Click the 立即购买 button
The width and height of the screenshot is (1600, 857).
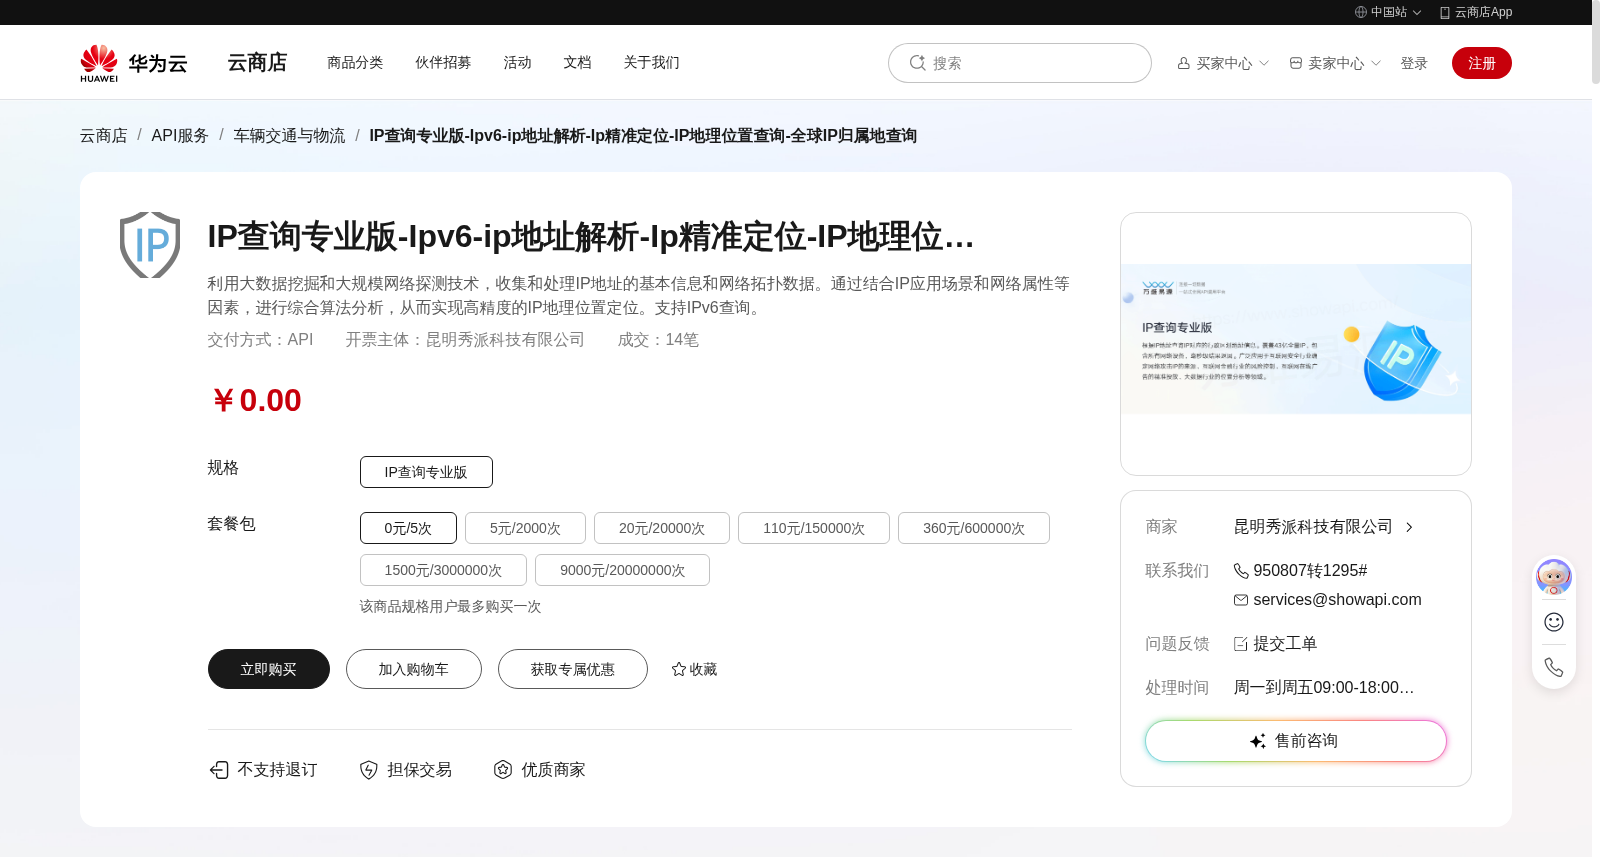coord(269,669)
